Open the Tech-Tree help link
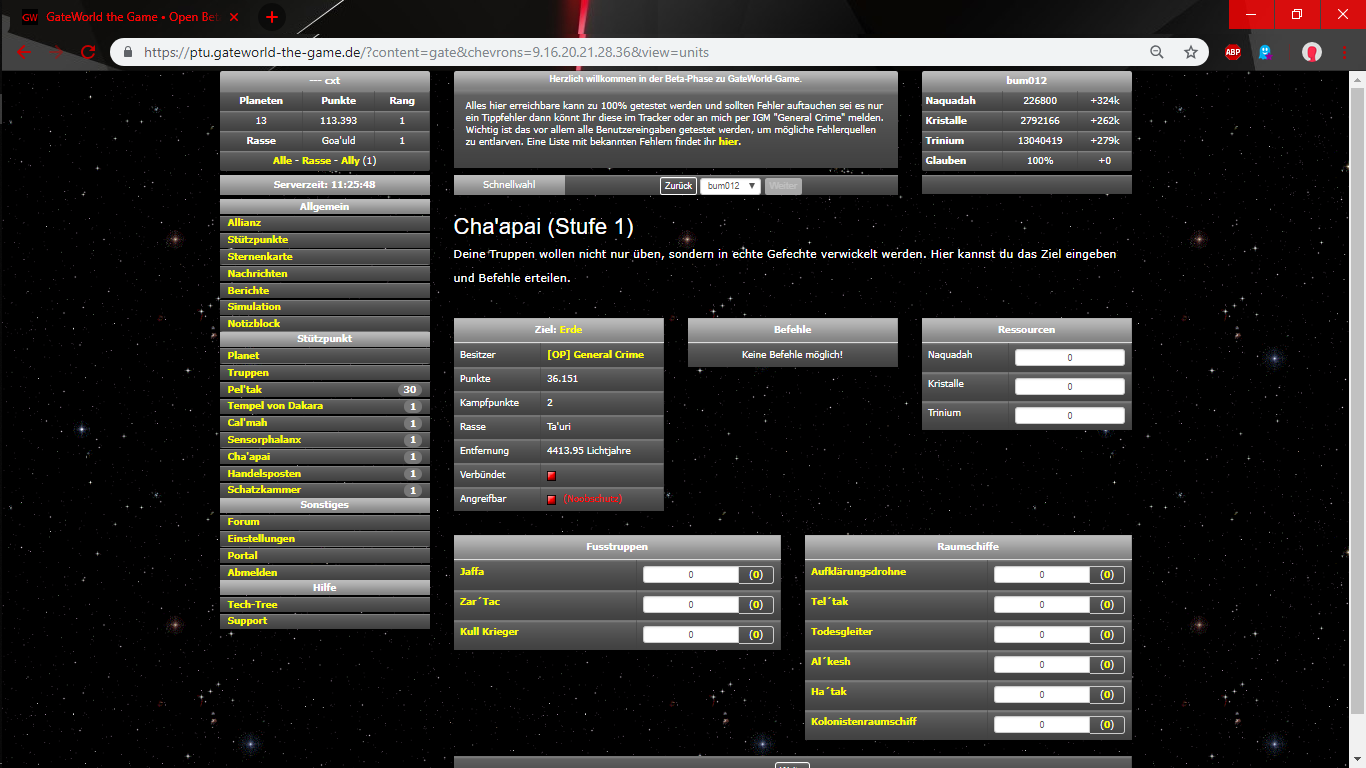 coord(252,605)
